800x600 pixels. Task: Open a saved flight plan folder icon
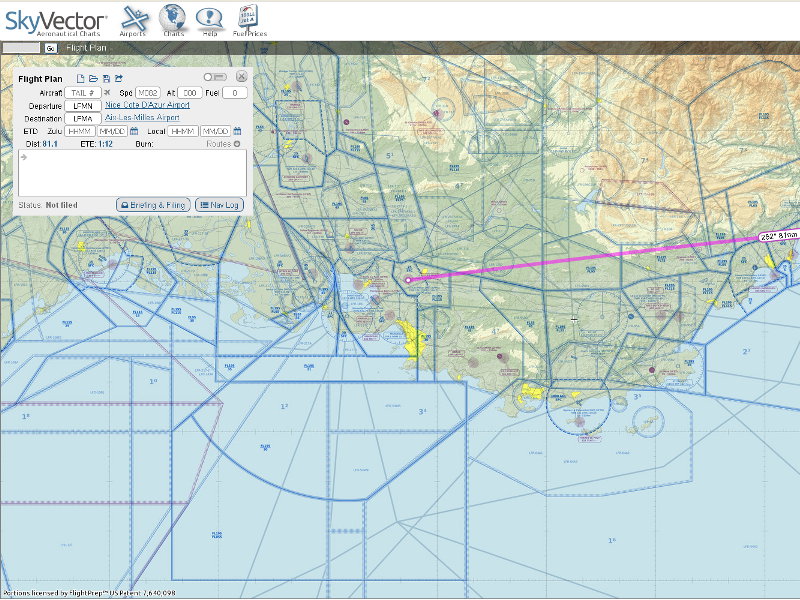[93, 78]
